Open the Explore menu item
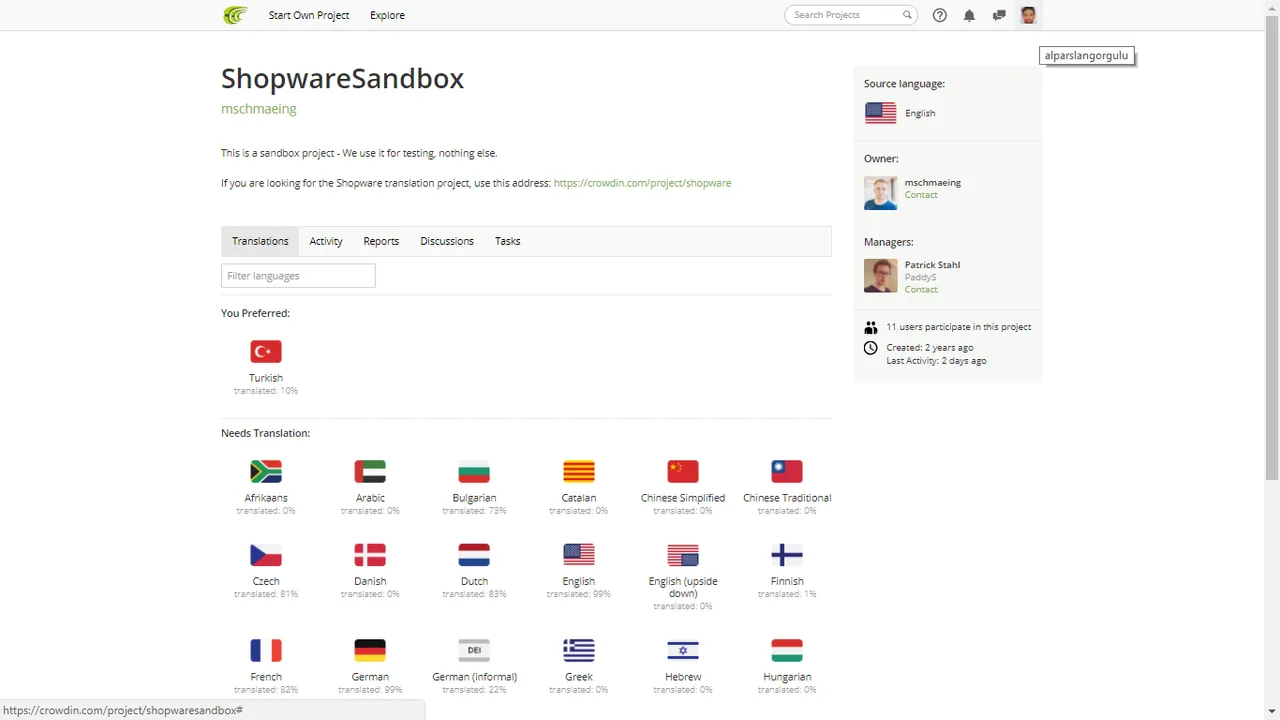Image resolution: width=1280 pixels, height=720 pixels. pos(387,15)
